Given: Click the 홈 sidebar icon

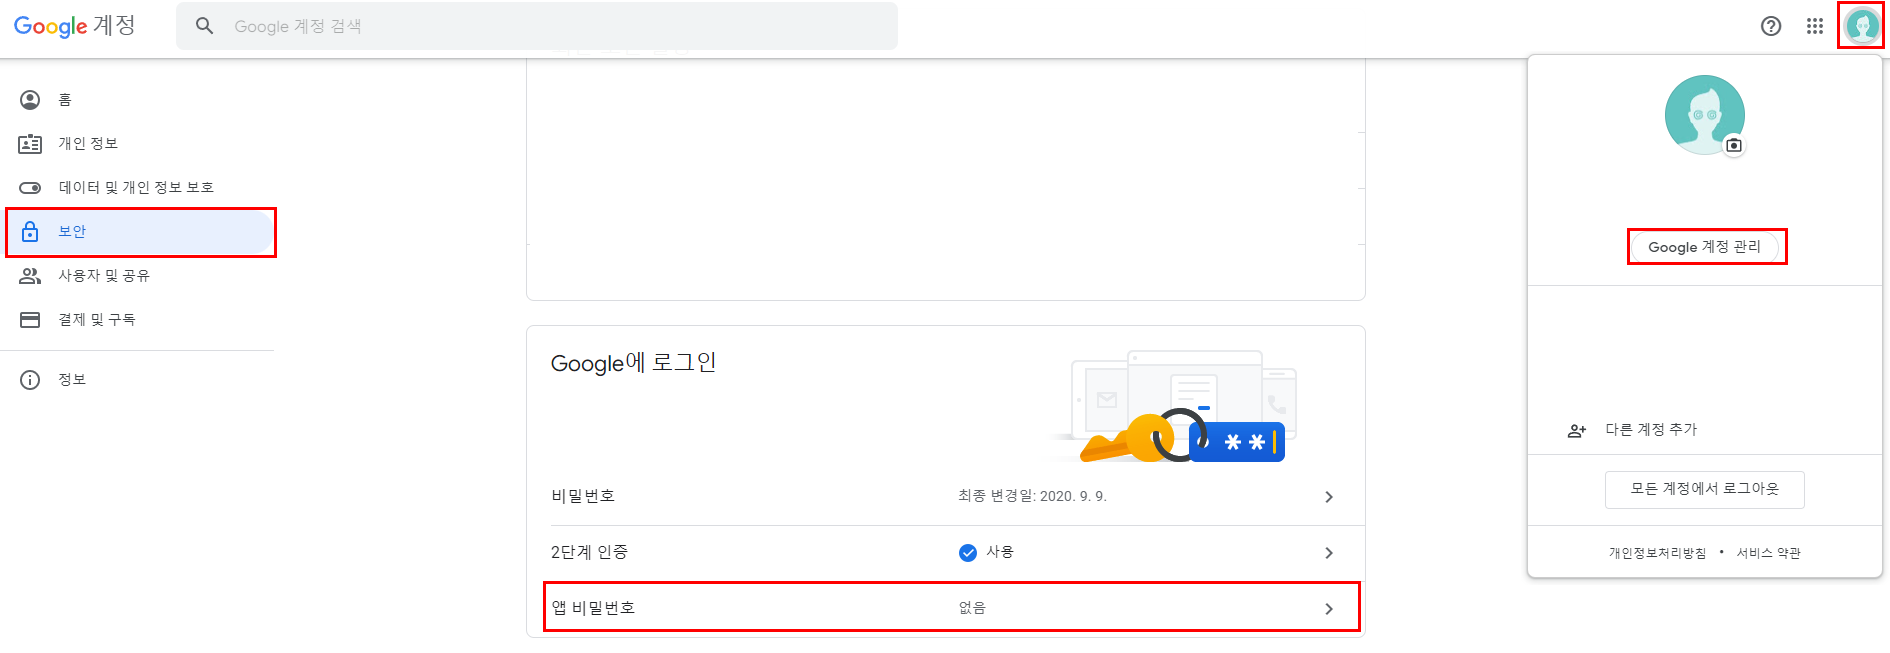Looking at the screenshot, I should click(30, 100).
